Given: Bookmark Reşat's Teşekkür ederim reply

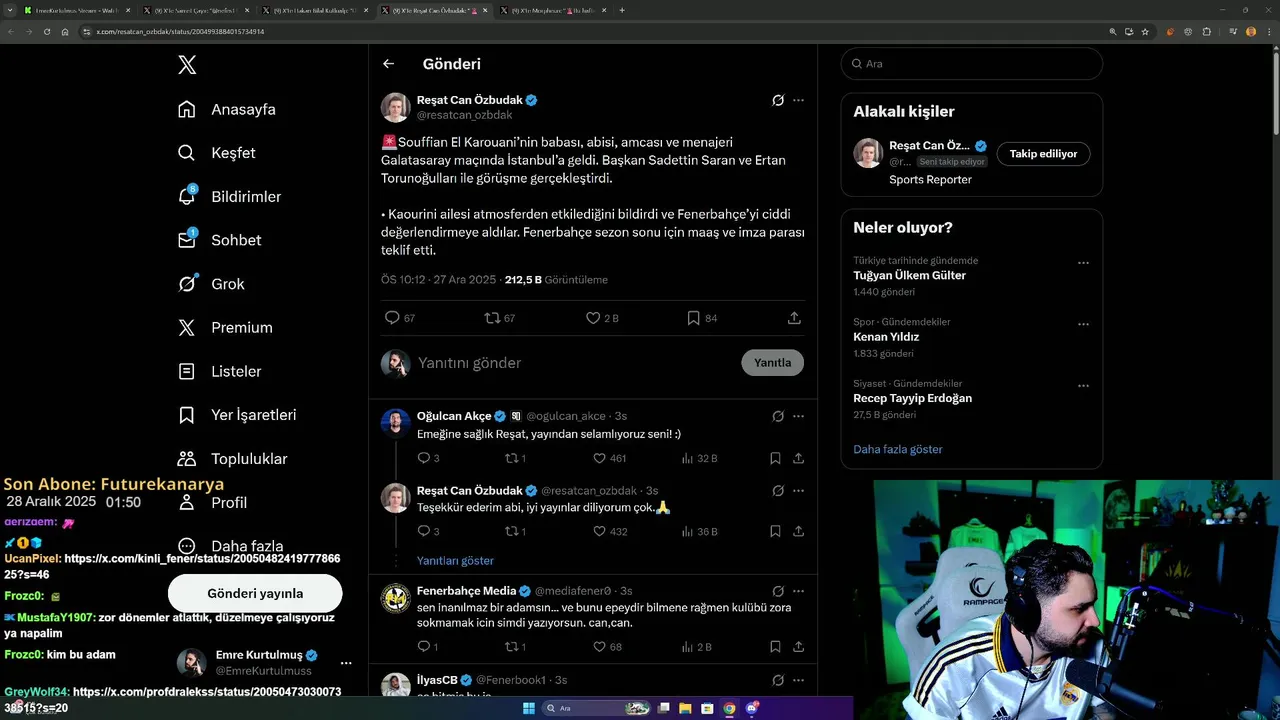Looking at the screenshot, I should click(775, 531).
